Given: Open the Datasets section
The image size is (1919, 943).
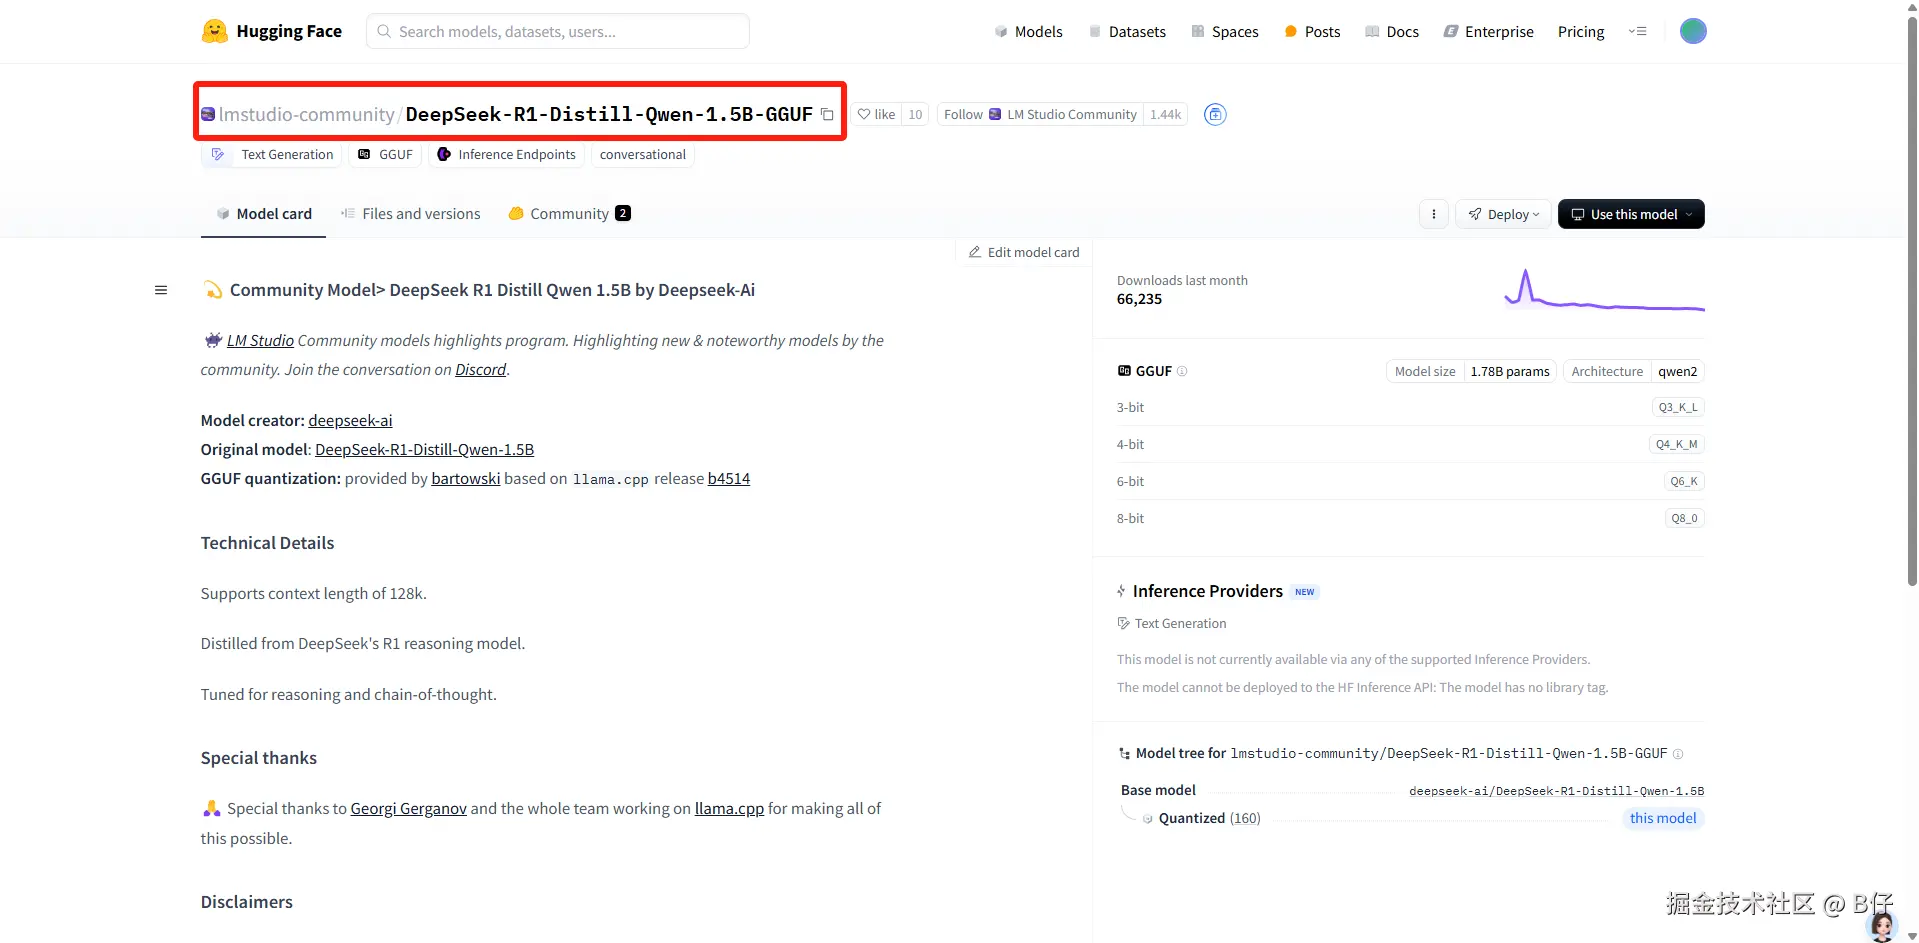Looking at the screenshot, I should tap(1127, 31).
